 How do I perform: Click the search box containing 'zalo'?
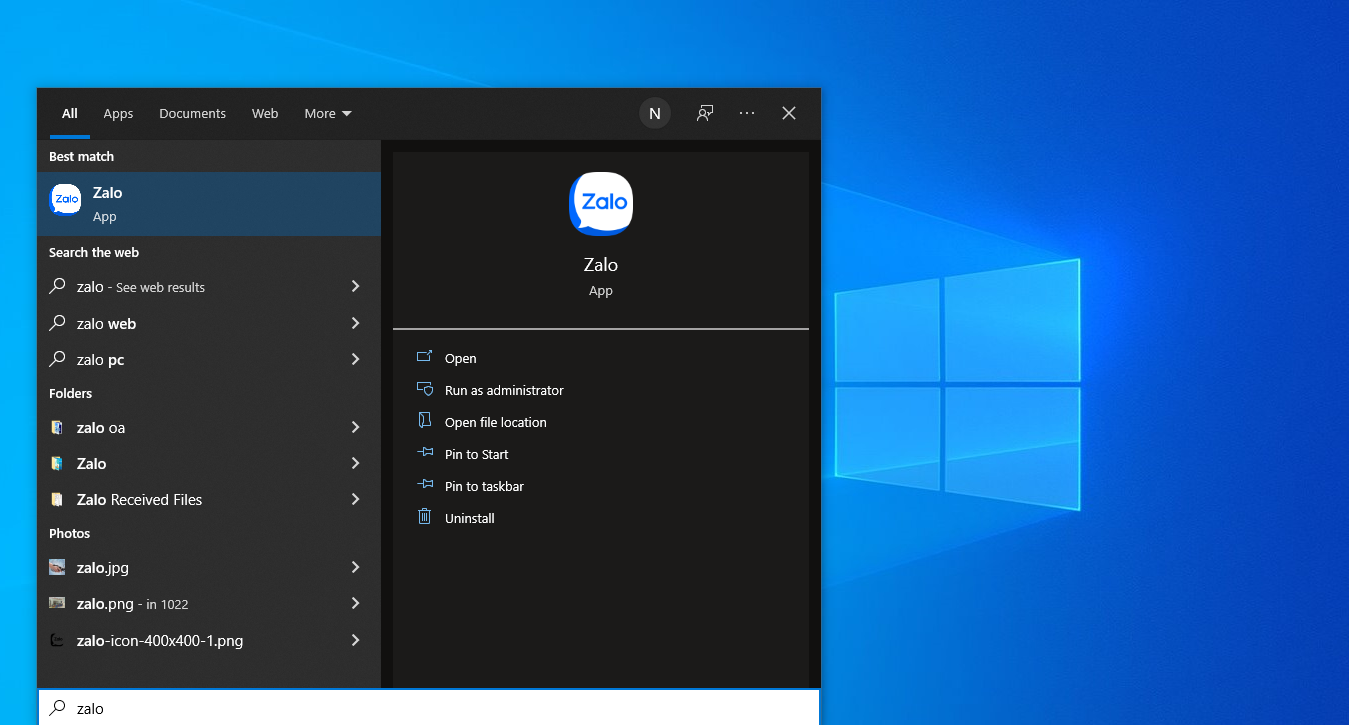click(429, 707)
